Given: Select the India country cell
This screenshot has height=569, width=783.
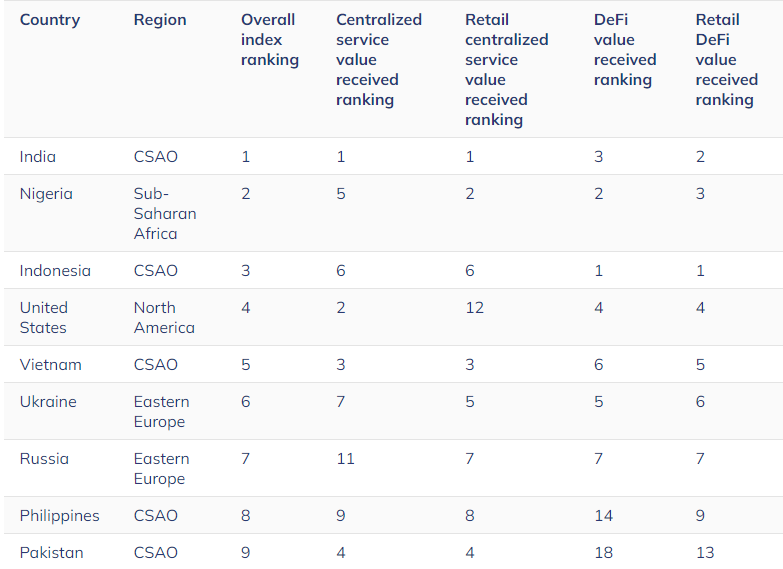Looking at the screenshot, I should point(38,157).
